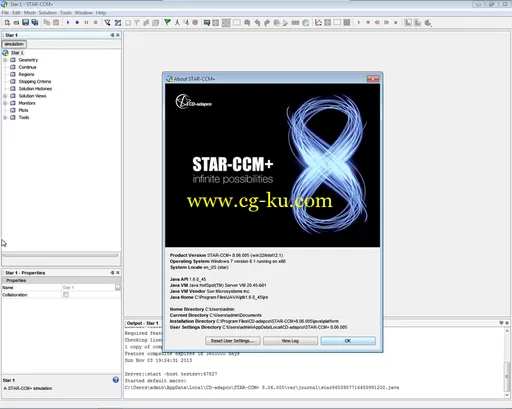The height and width of the screenshot is (409, 512).
Task: Open the Tools menu
Action: pyautogui.click(x=66, y=13)
